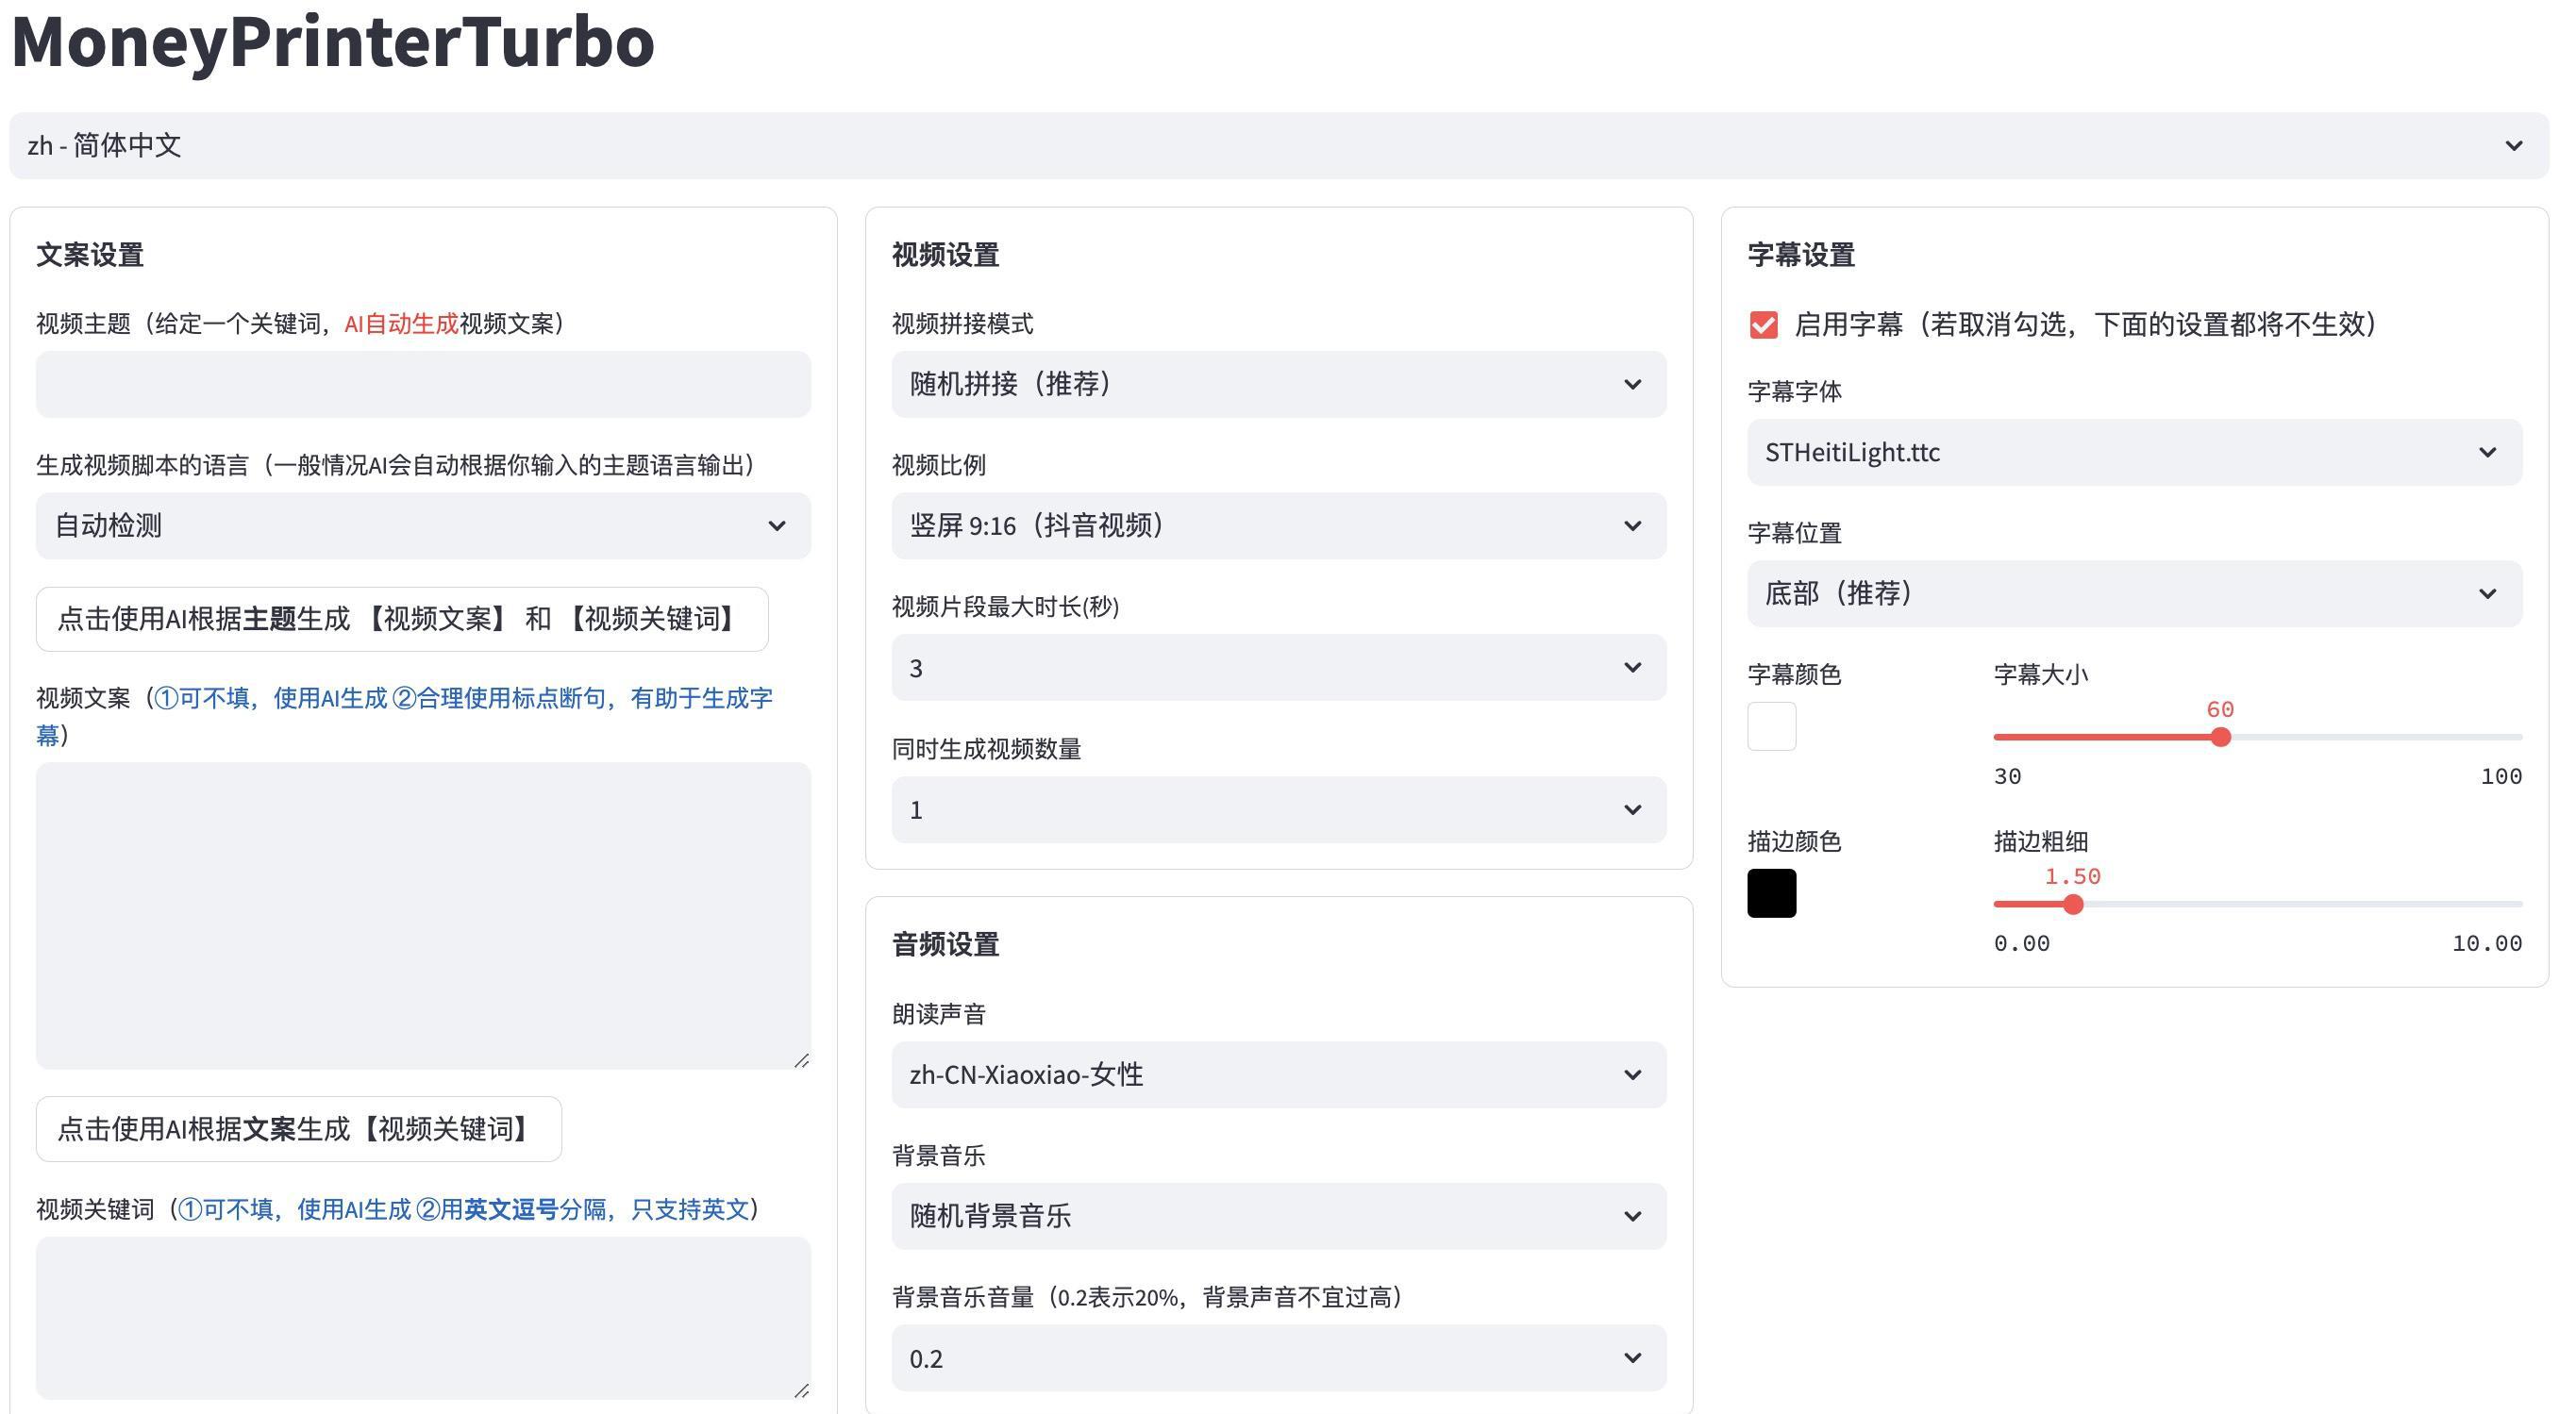This screenshot has height=1414, width=2576.
Task: Click the 根据文案生成【视频关键词】 button
Action: click(x=299, y=1129)
